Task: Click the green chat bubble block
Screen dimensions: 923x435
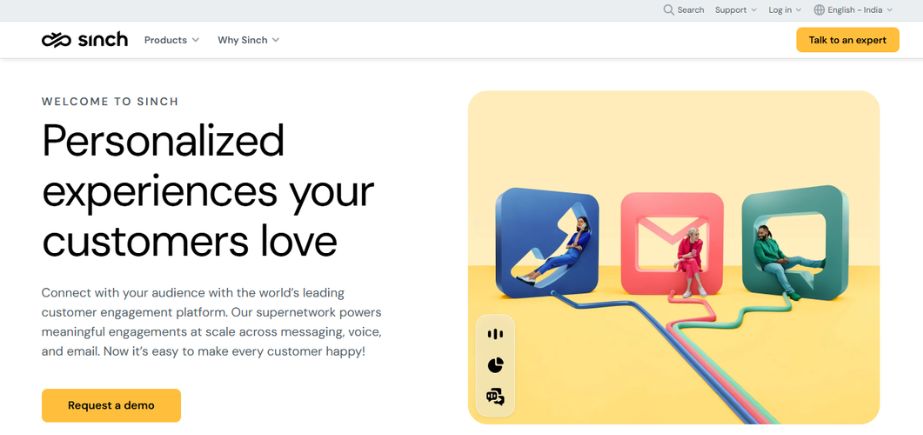Action: [795, 242]
